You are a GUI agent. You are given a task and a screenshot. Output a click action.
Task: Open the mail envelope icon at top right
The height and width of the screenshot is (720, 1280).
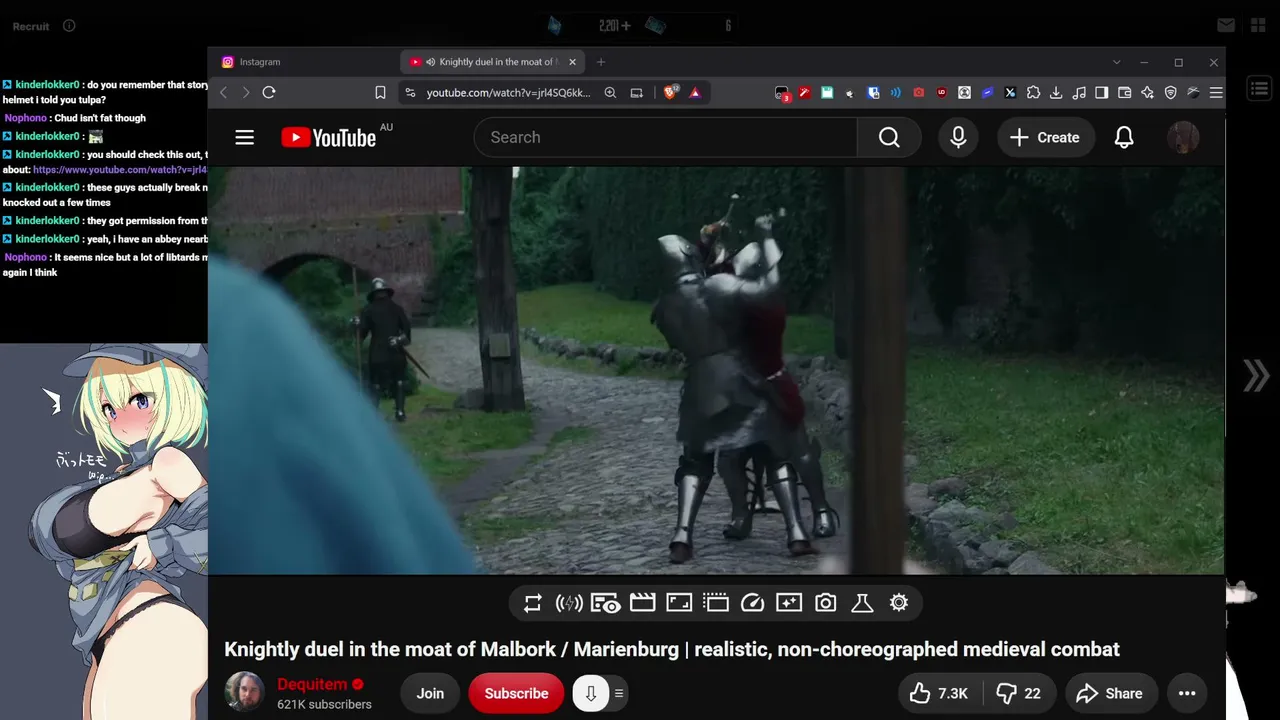[x=1226, y=26]
